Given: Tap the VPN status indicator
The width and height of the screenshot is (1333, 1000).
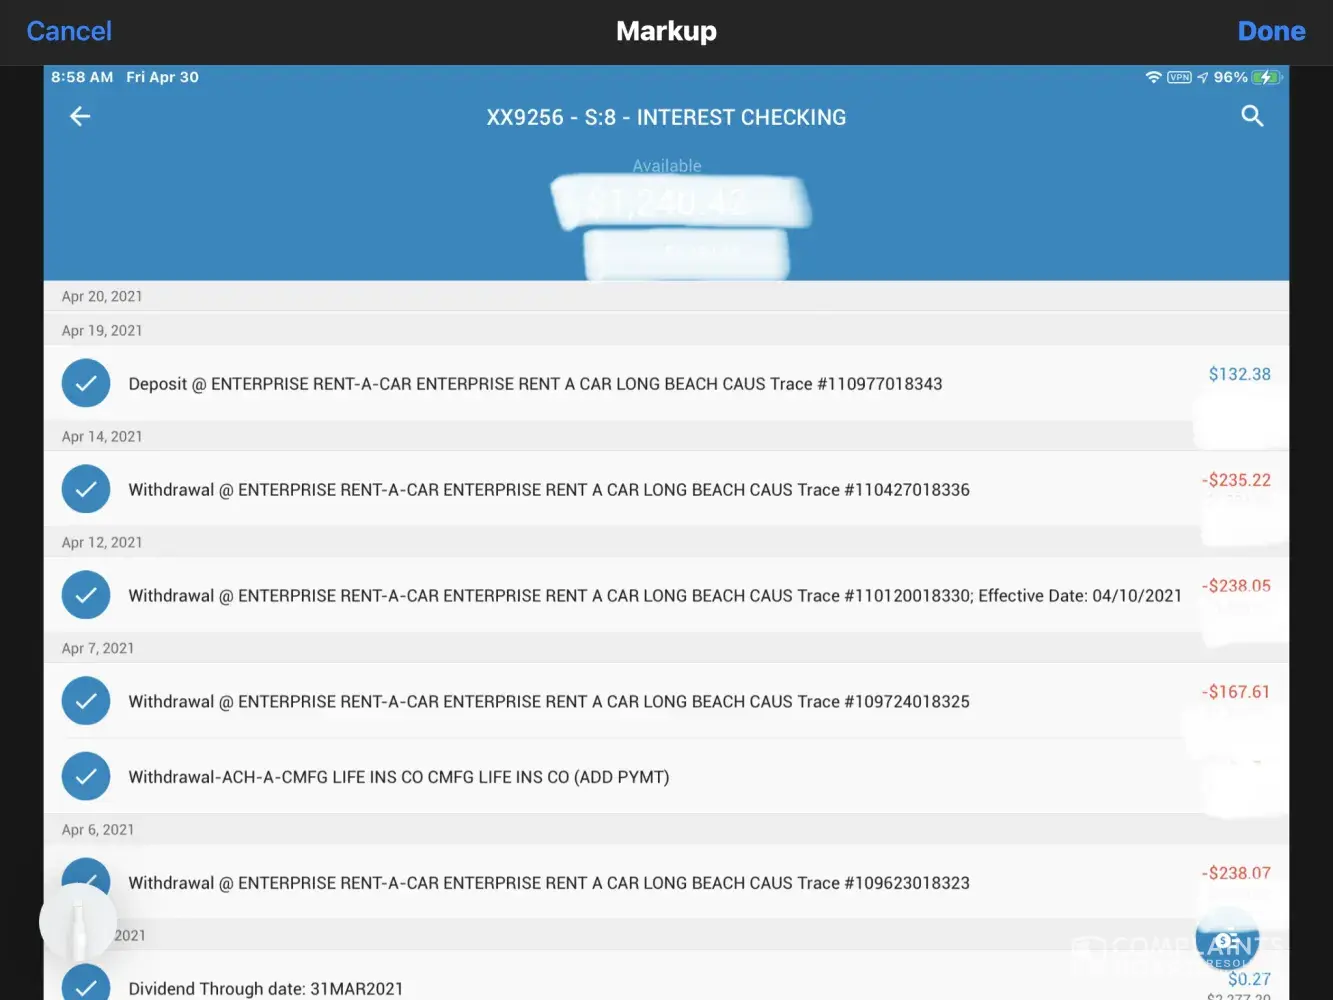Looking at the screenshot, I should [x=1179, y=77].
